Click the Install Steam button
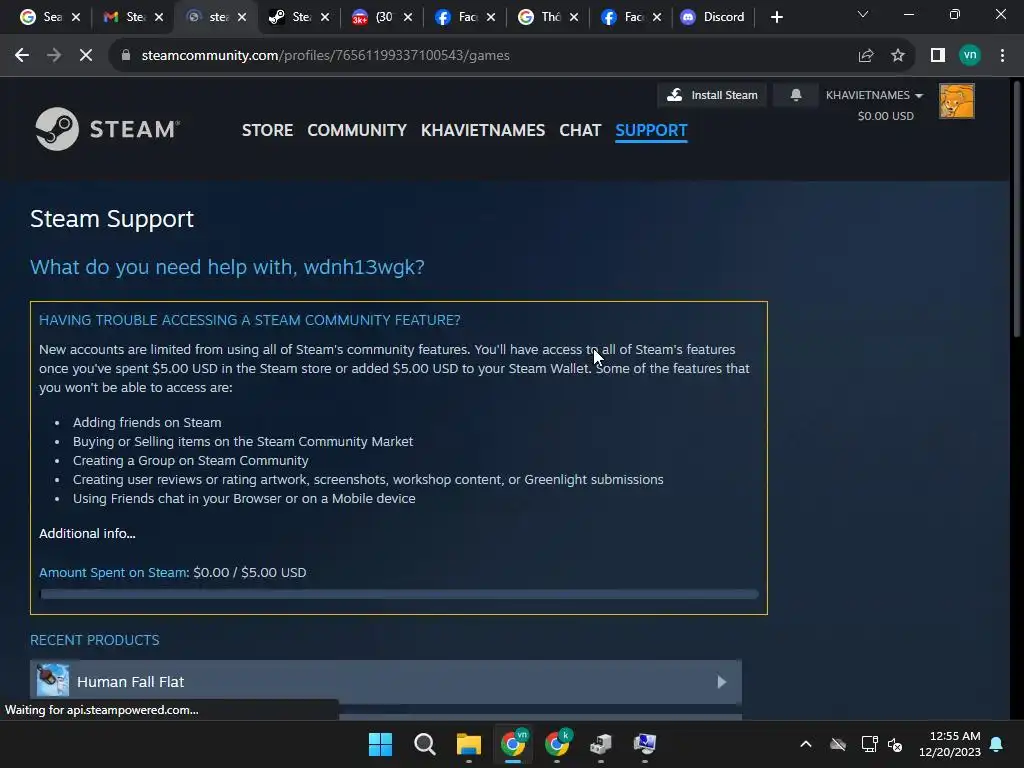This screenshot has width=1024, height=768. tap(712, 95)
